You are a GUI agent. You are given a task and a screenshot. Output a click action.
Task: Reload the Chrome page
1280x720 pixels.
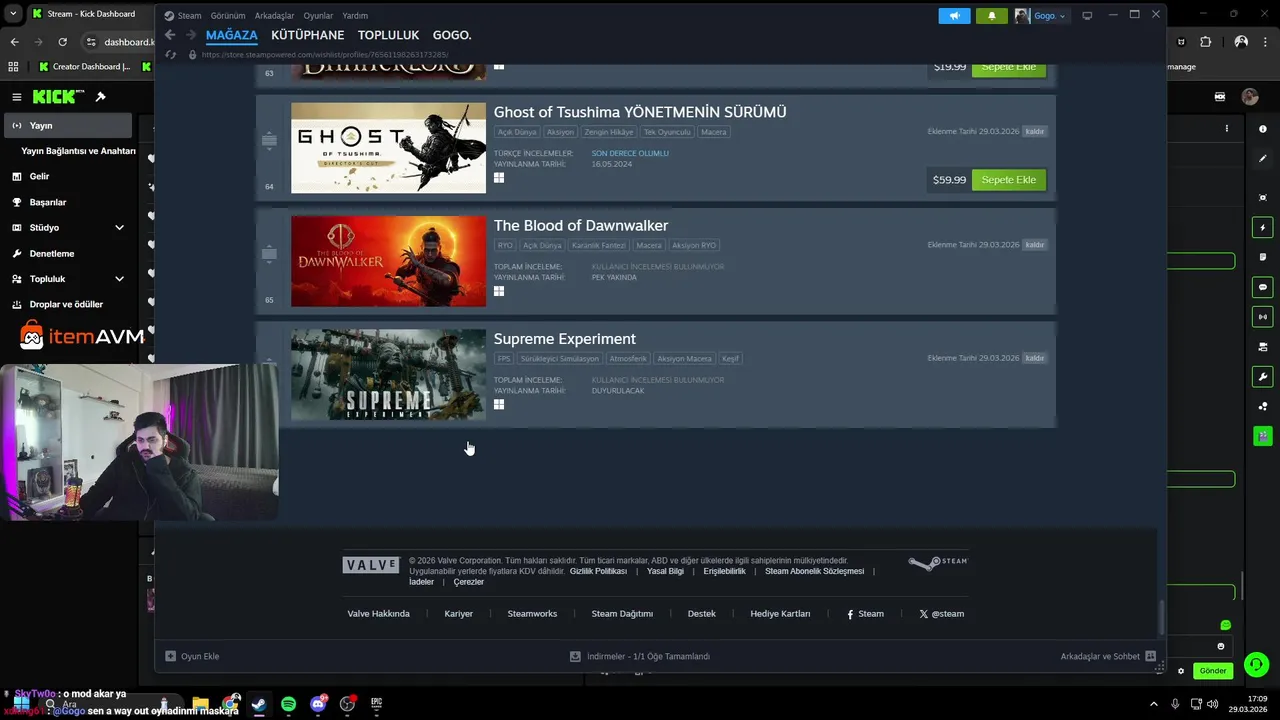62,42
